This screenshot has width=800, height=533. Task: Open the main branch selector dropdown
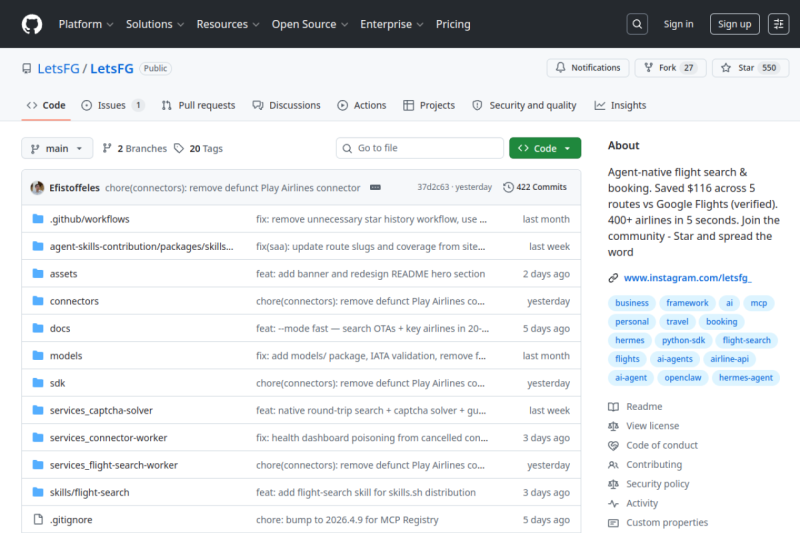[57, 148]
